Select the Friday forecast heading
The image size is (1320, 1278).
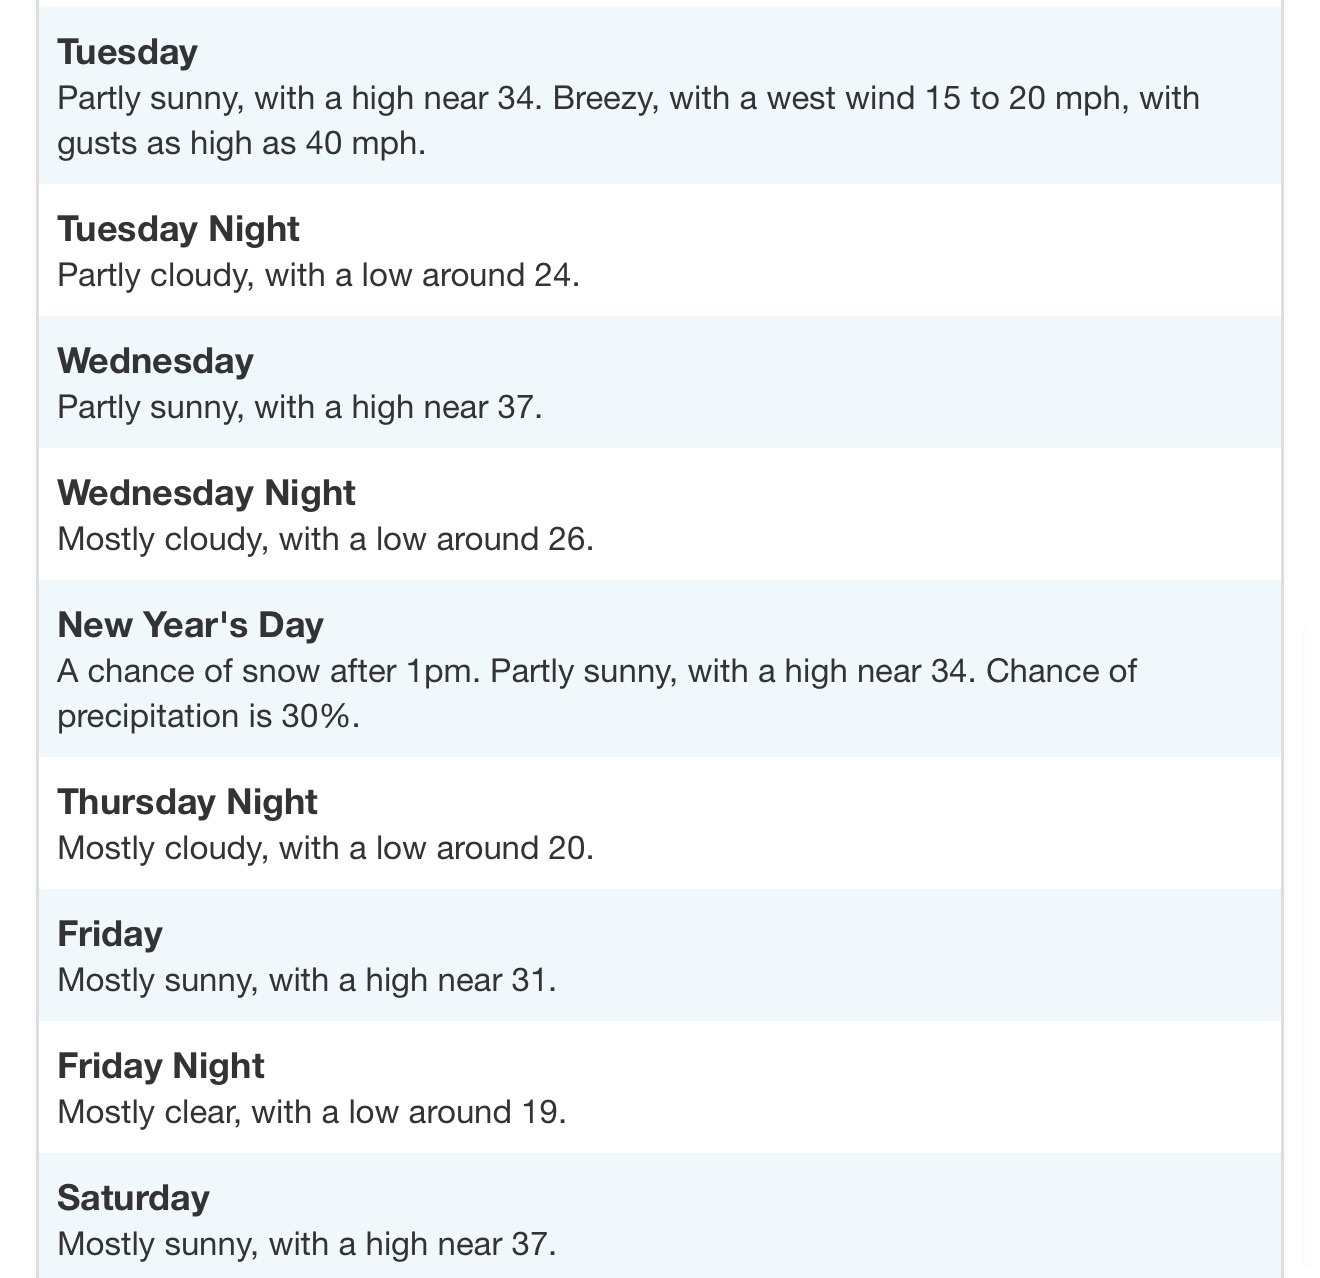click(110, 934)
